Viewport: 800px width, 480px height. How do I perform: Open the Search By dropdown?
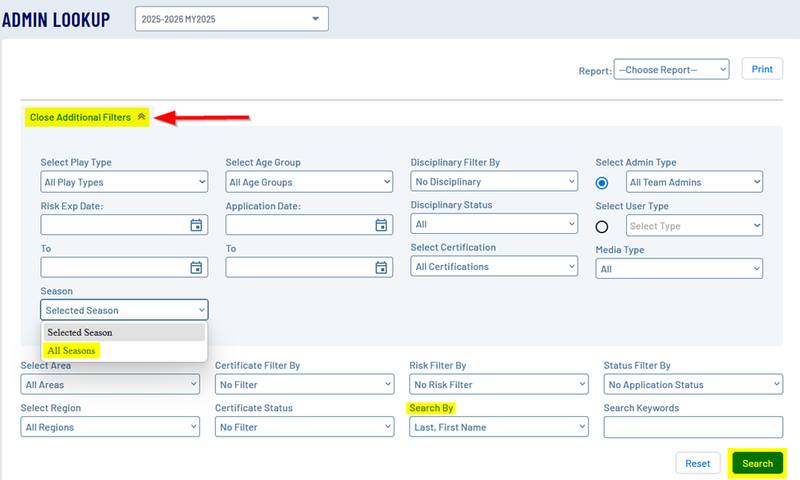pos(499,427)
